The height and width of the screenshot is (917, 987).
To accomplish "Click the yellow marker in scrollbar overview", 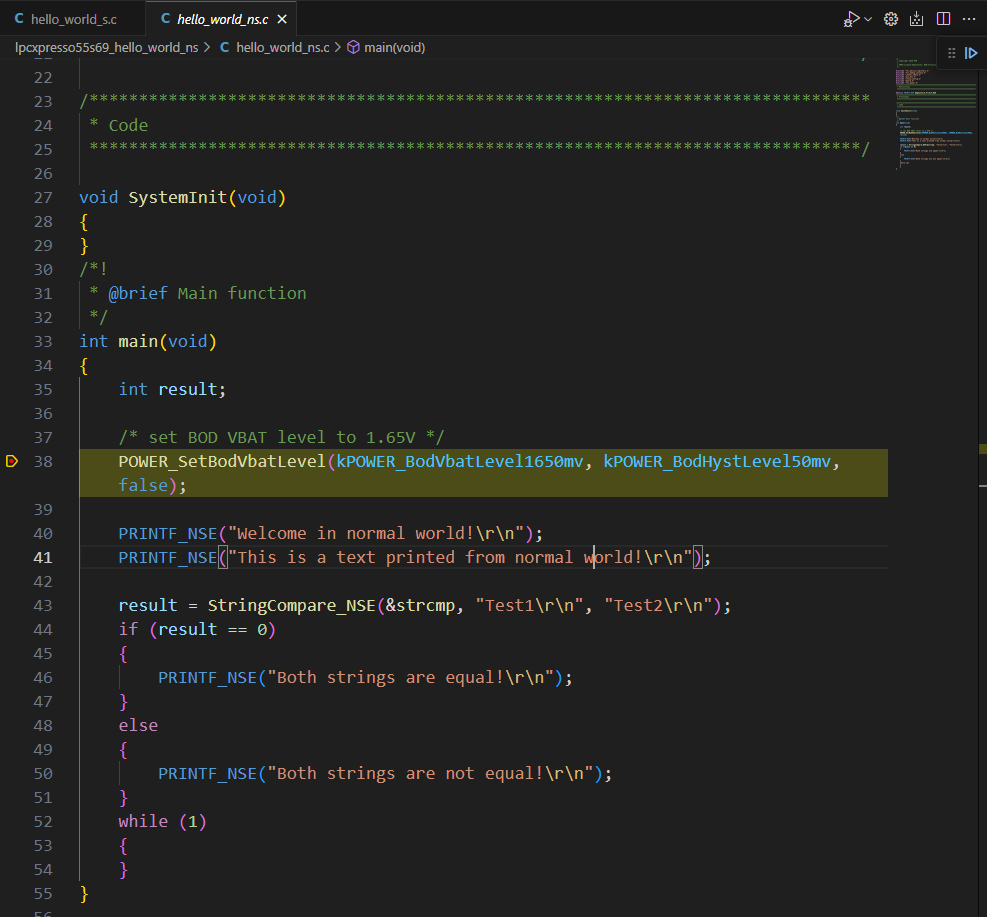I will point(982,450).
